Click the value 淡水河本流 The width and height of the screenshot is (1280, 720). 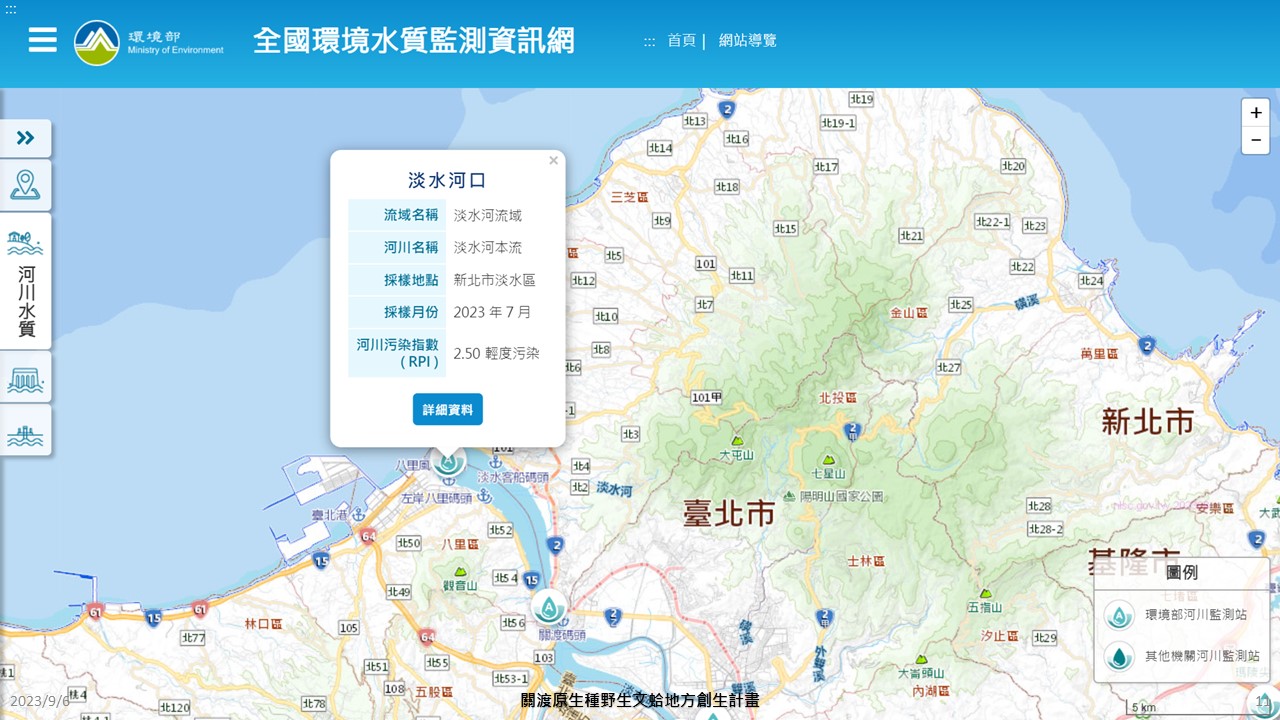point(488,247)
